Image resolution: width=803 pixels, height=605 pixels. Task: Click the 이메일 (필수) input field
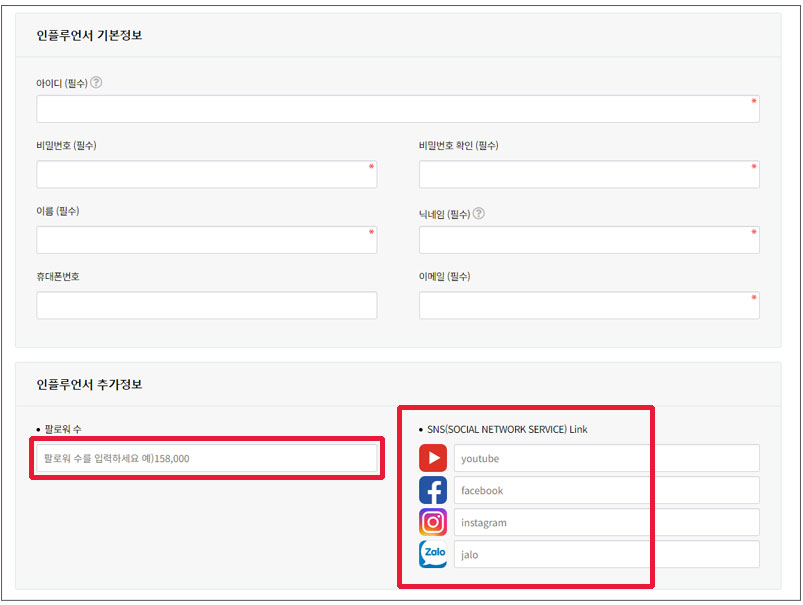589,305
